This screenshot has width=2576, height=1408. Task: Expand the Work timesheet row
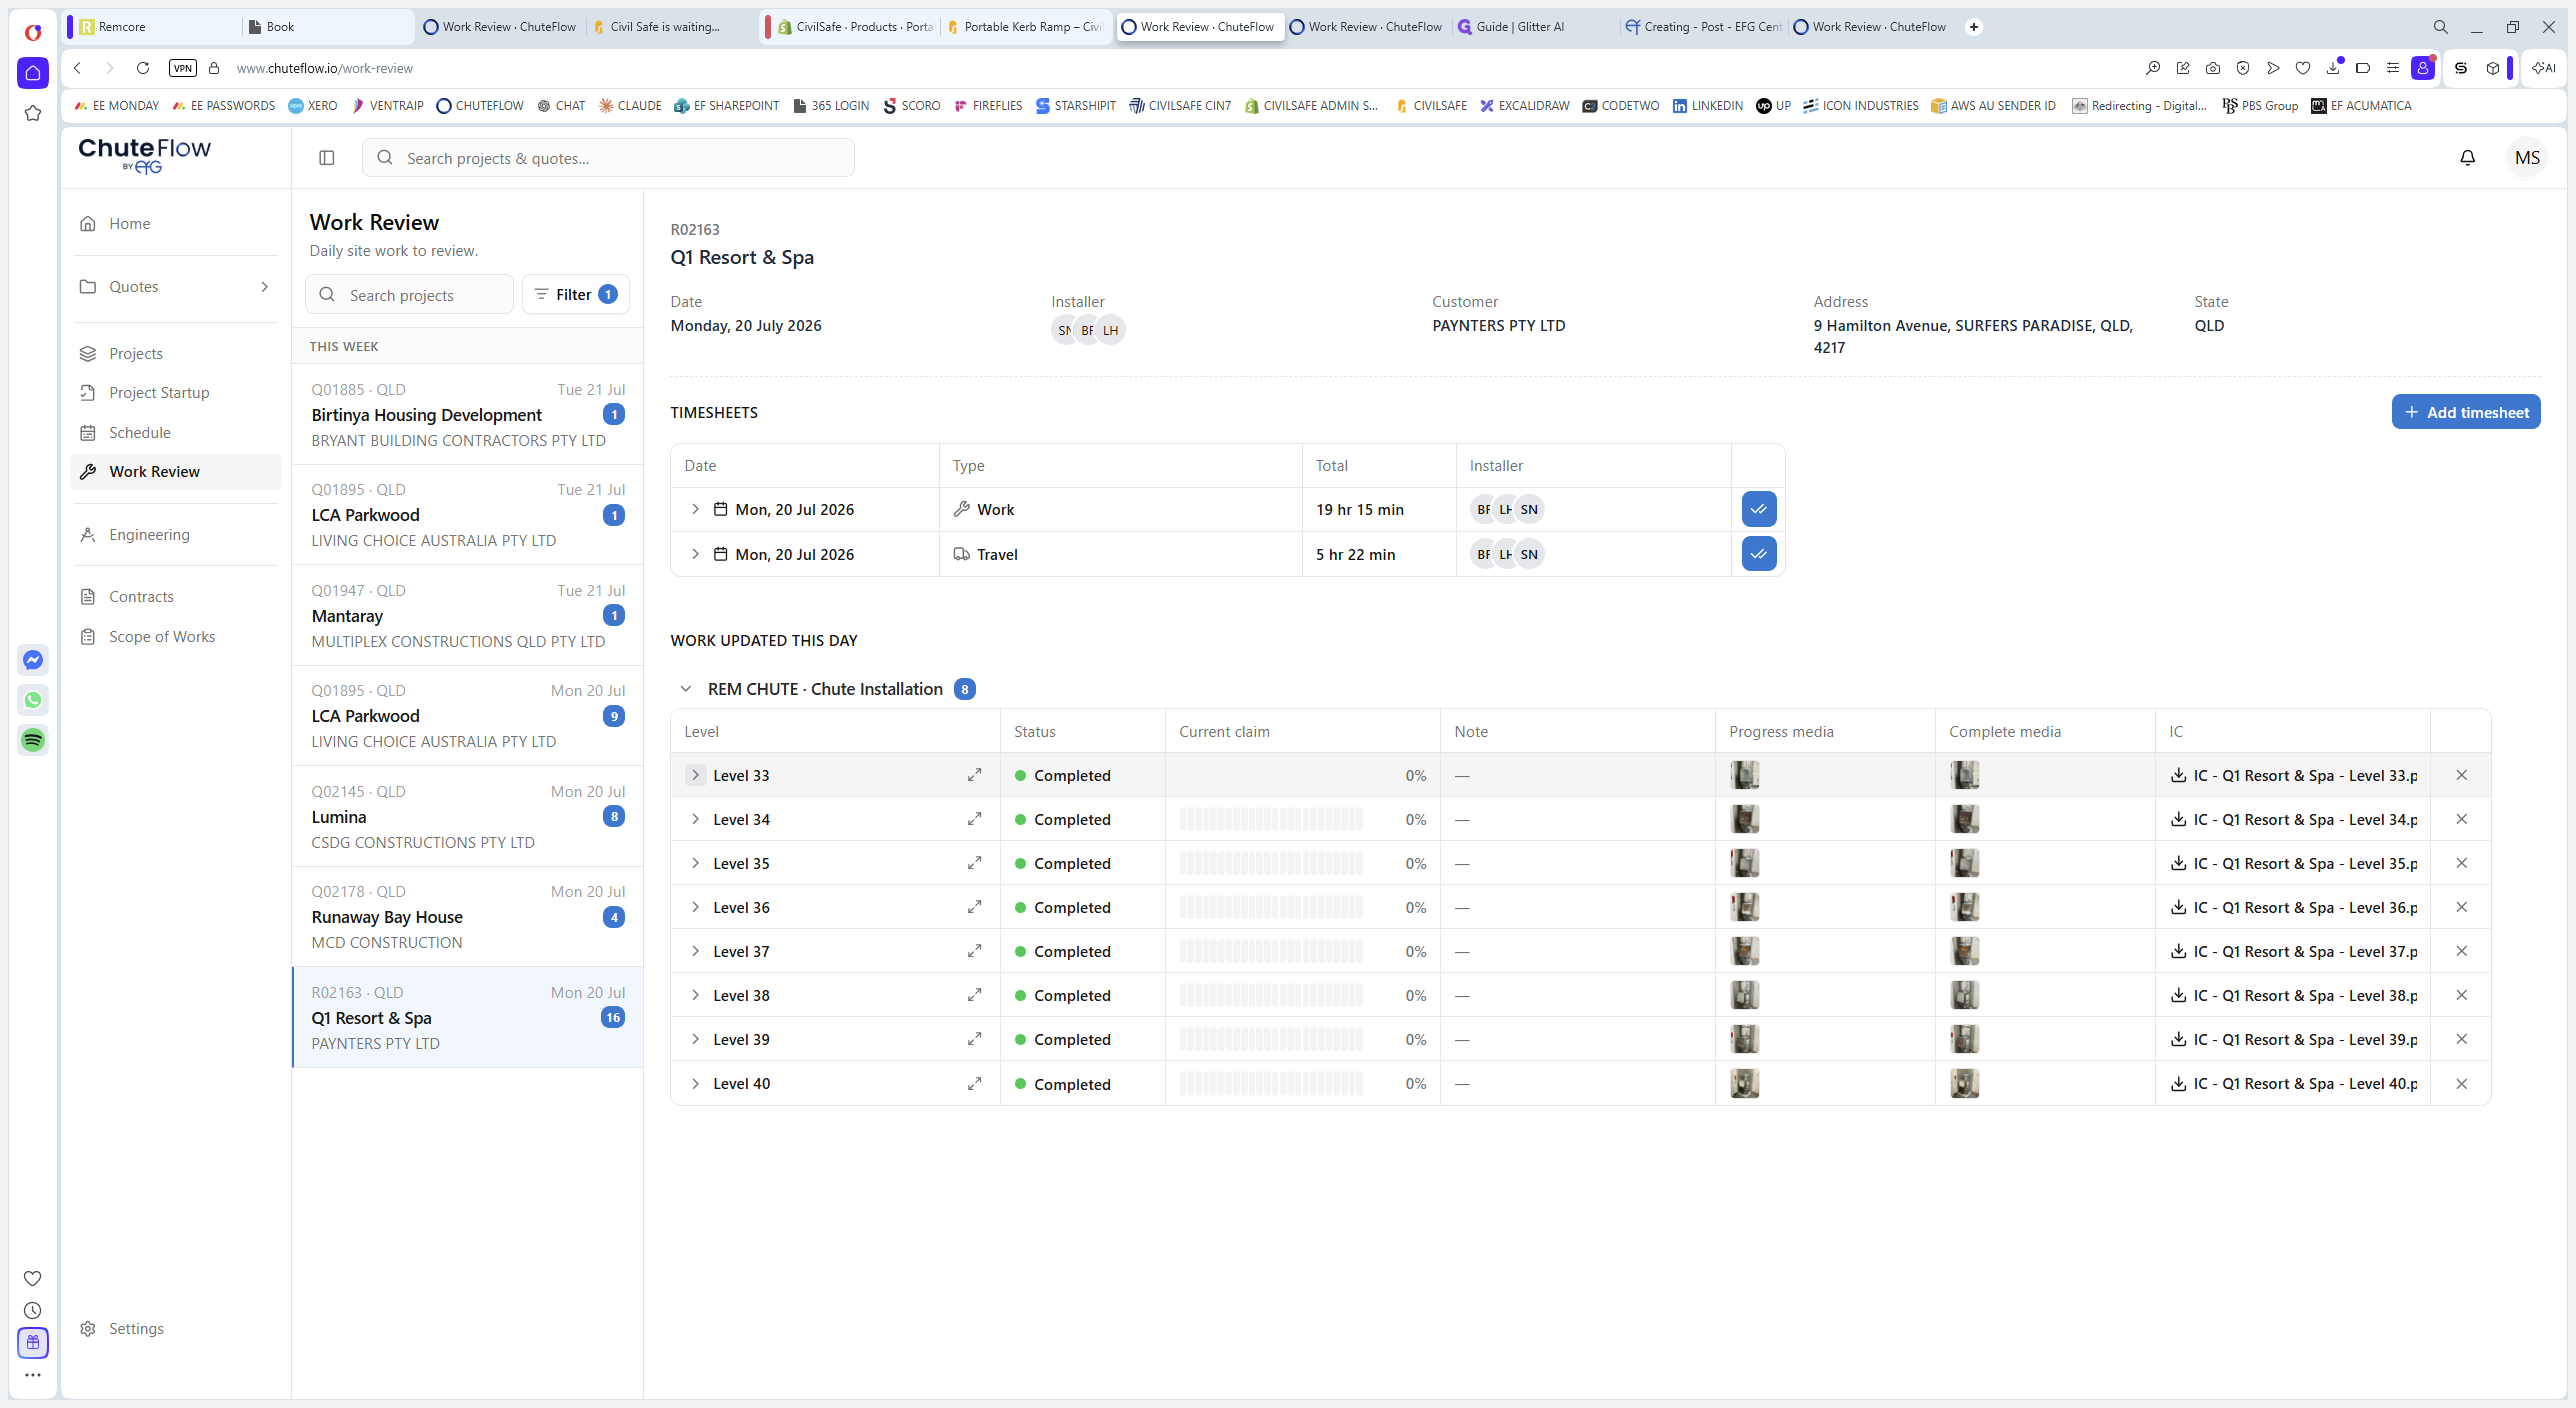[695, 509]
